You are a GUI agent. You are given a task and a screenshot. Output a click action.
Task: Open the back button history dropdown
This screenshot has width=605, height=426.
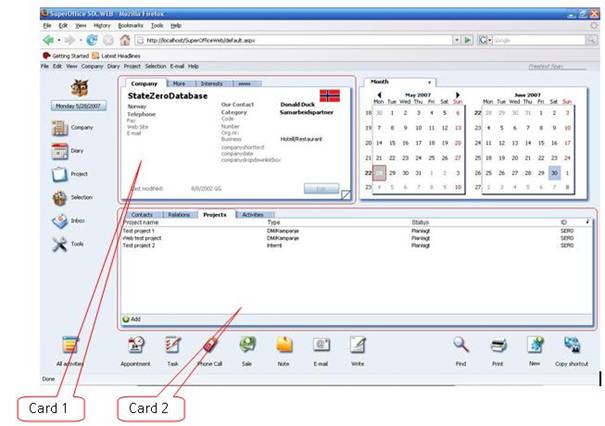click(x=59, y=40)
